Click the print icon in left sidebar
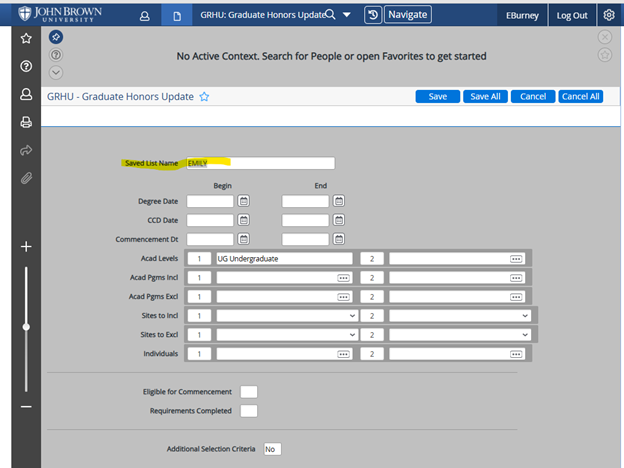The width and height of the screenshot is (624, 468). coord(26,122)
